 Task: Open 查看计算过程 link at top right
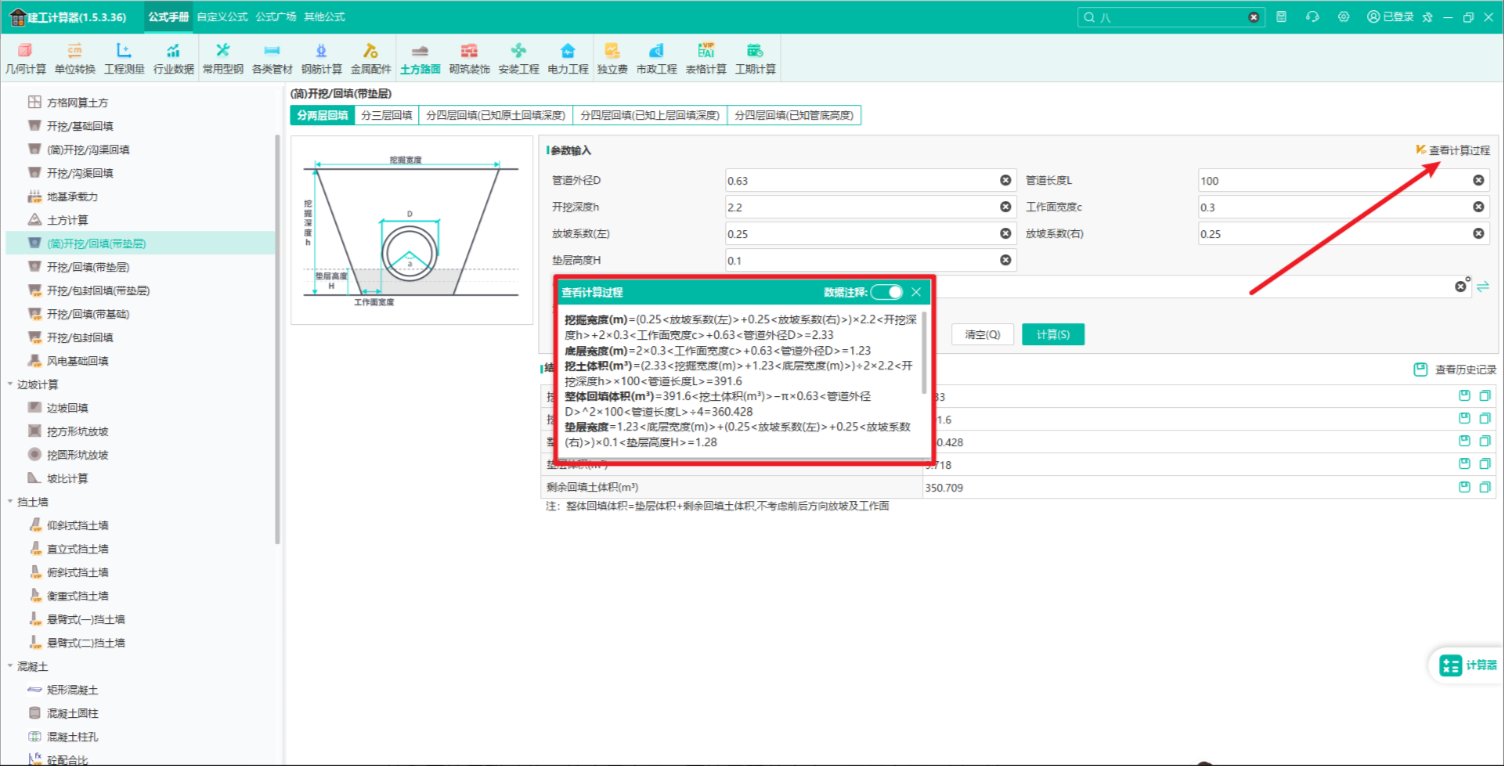coord(1452,150)
